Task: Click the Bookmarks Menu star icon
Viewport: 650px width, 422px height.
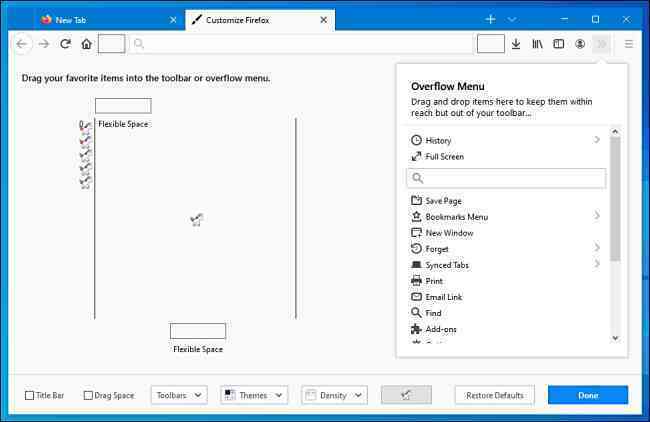Action: (x=416, y=216)
